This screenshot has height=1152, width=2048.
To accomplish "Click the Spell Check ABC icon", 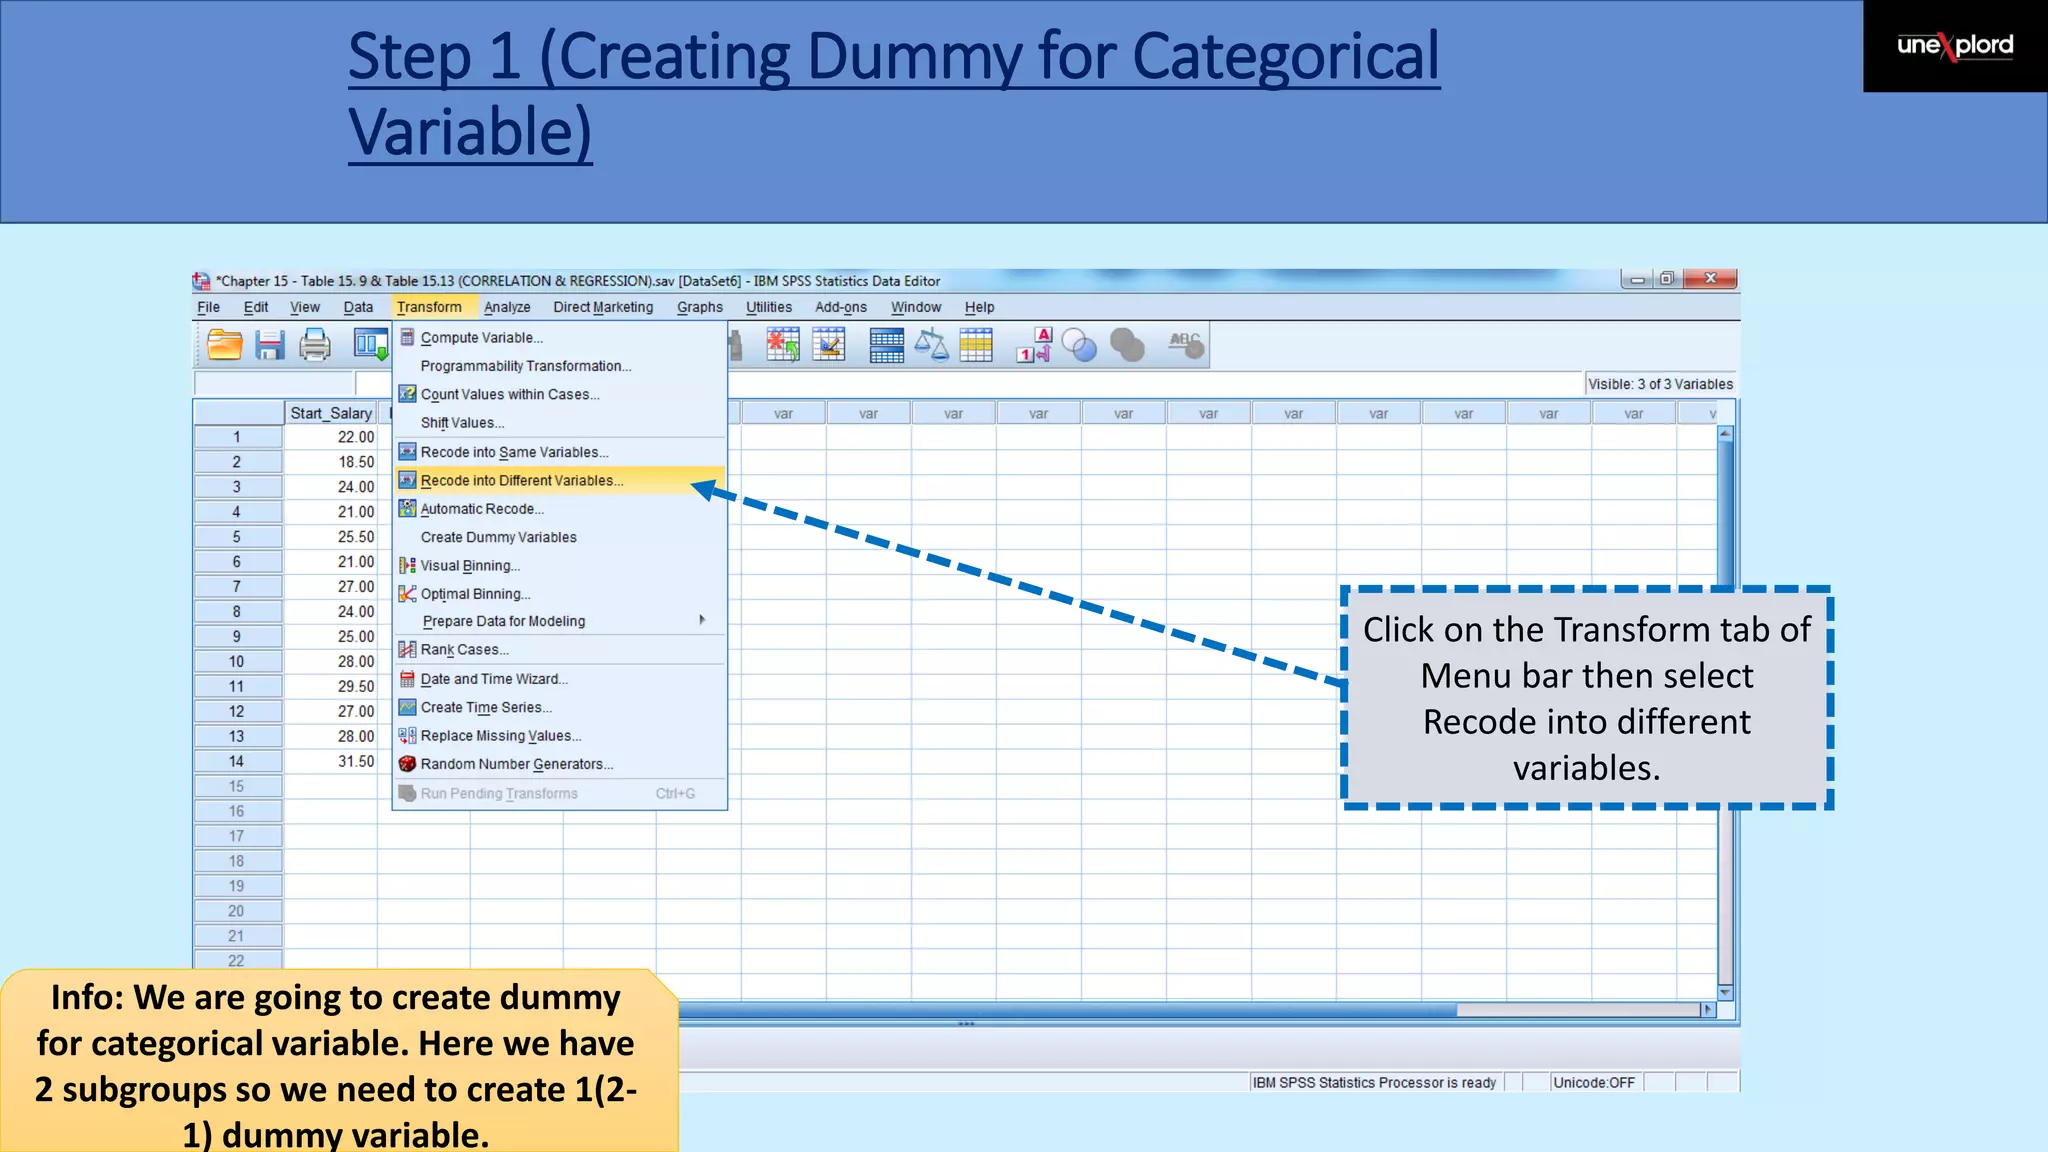I will tap(1185, 345).
